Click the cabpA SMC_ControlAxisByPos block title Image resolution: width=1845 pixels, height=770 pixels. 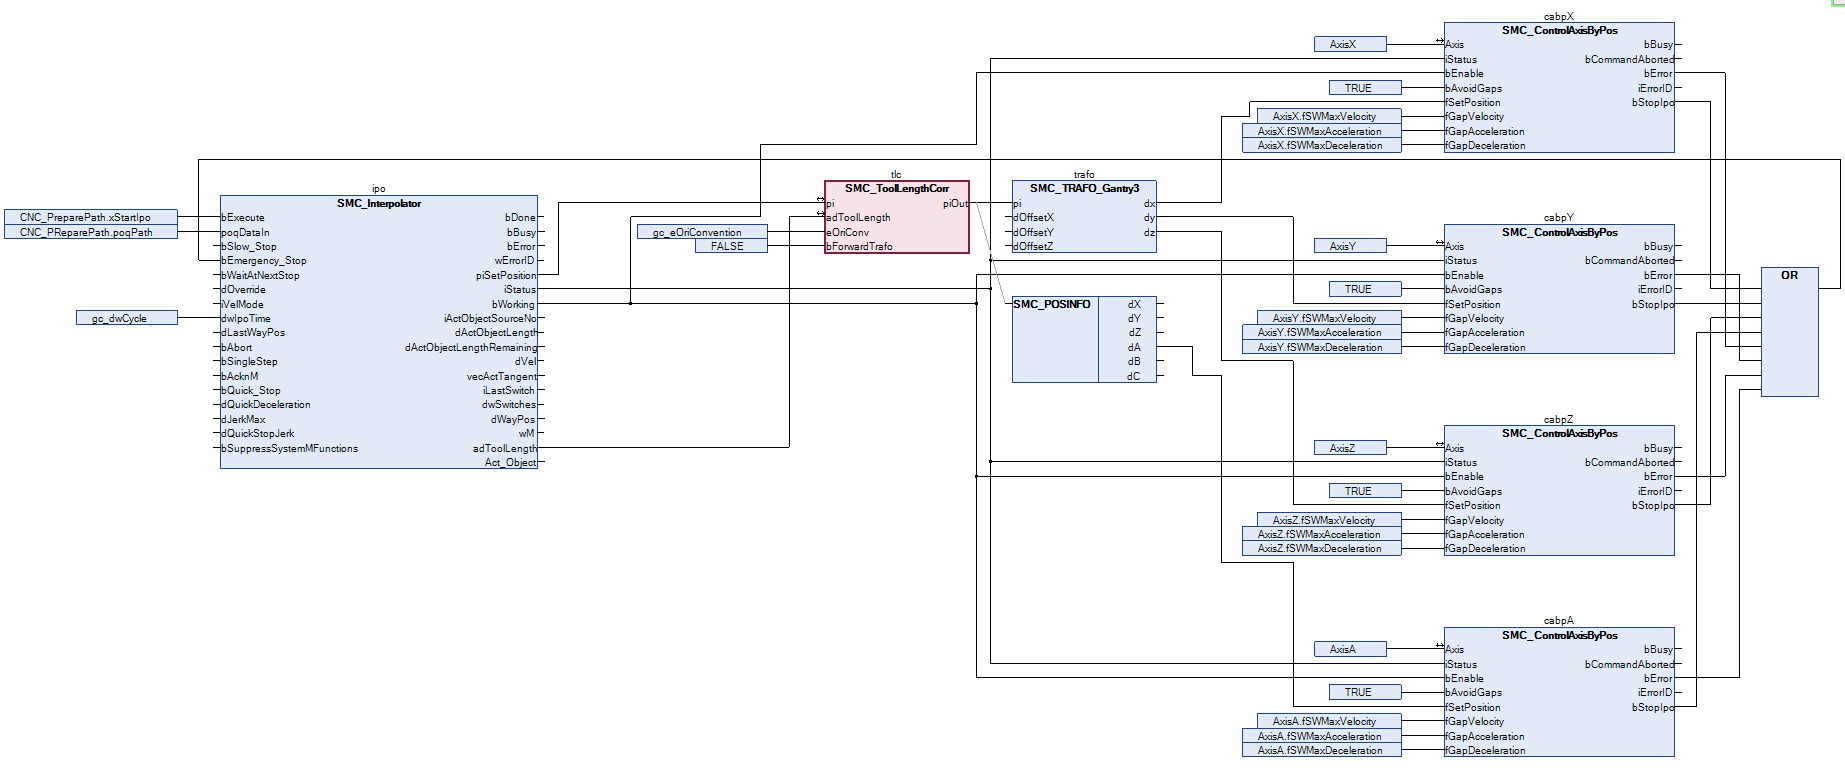tap(1559, 636)
